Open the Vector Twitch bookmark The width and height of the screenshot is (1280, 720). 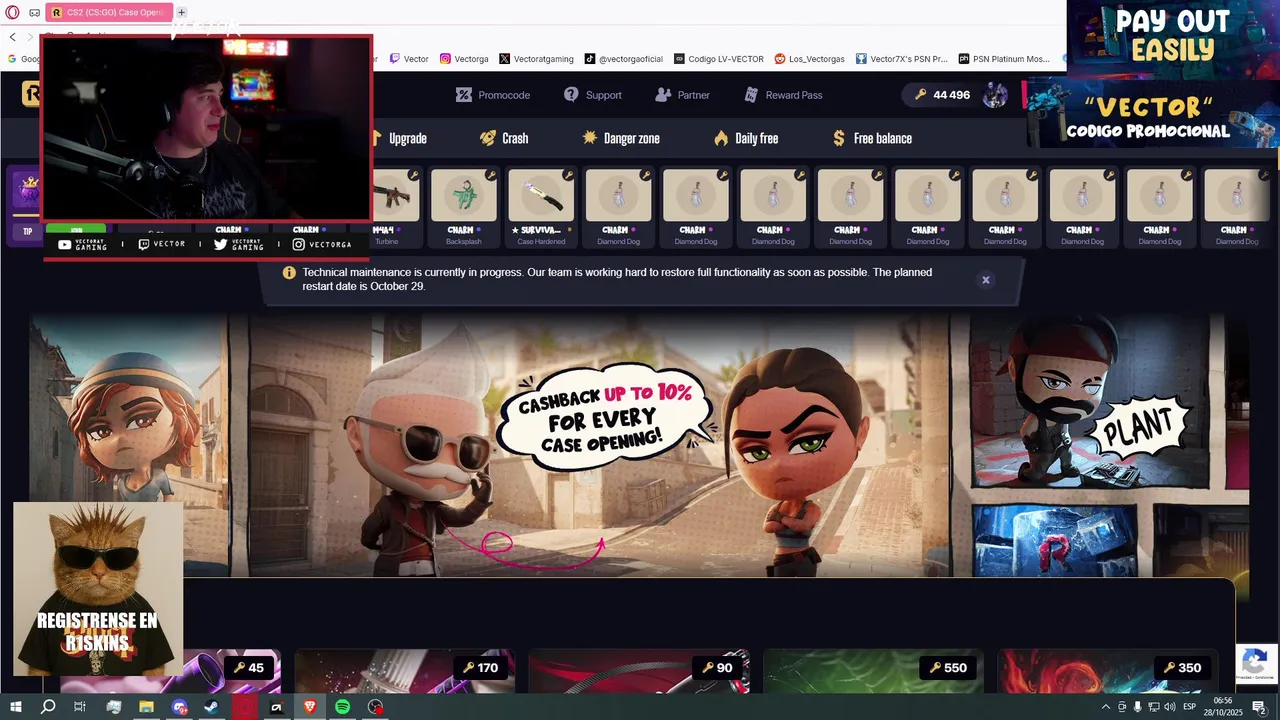[409, 59]
